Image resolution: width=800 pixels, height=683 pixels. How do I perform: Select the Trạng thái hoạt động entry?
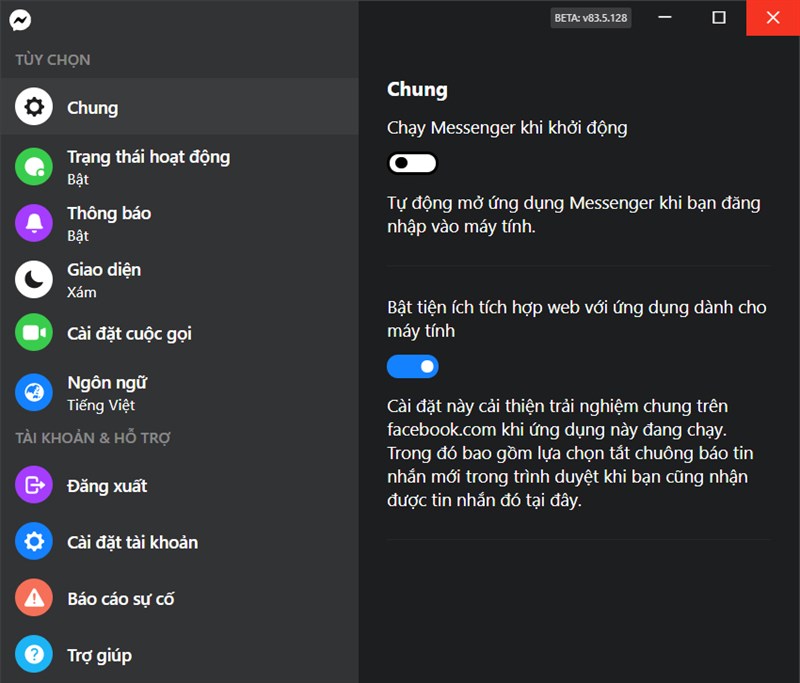pyautogui.click(x=146, y=157)
